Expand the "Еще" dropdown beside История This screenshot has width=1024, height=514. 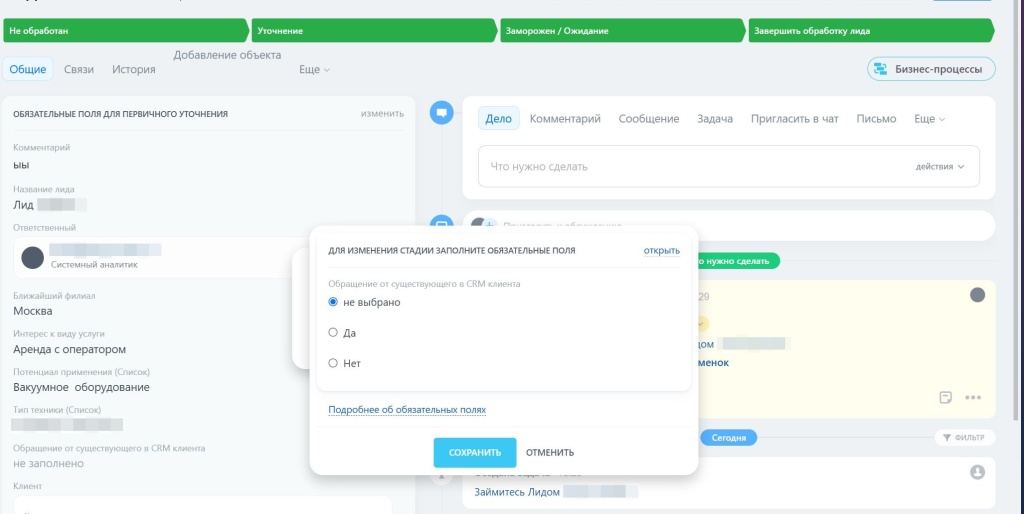tap(314, 69)
